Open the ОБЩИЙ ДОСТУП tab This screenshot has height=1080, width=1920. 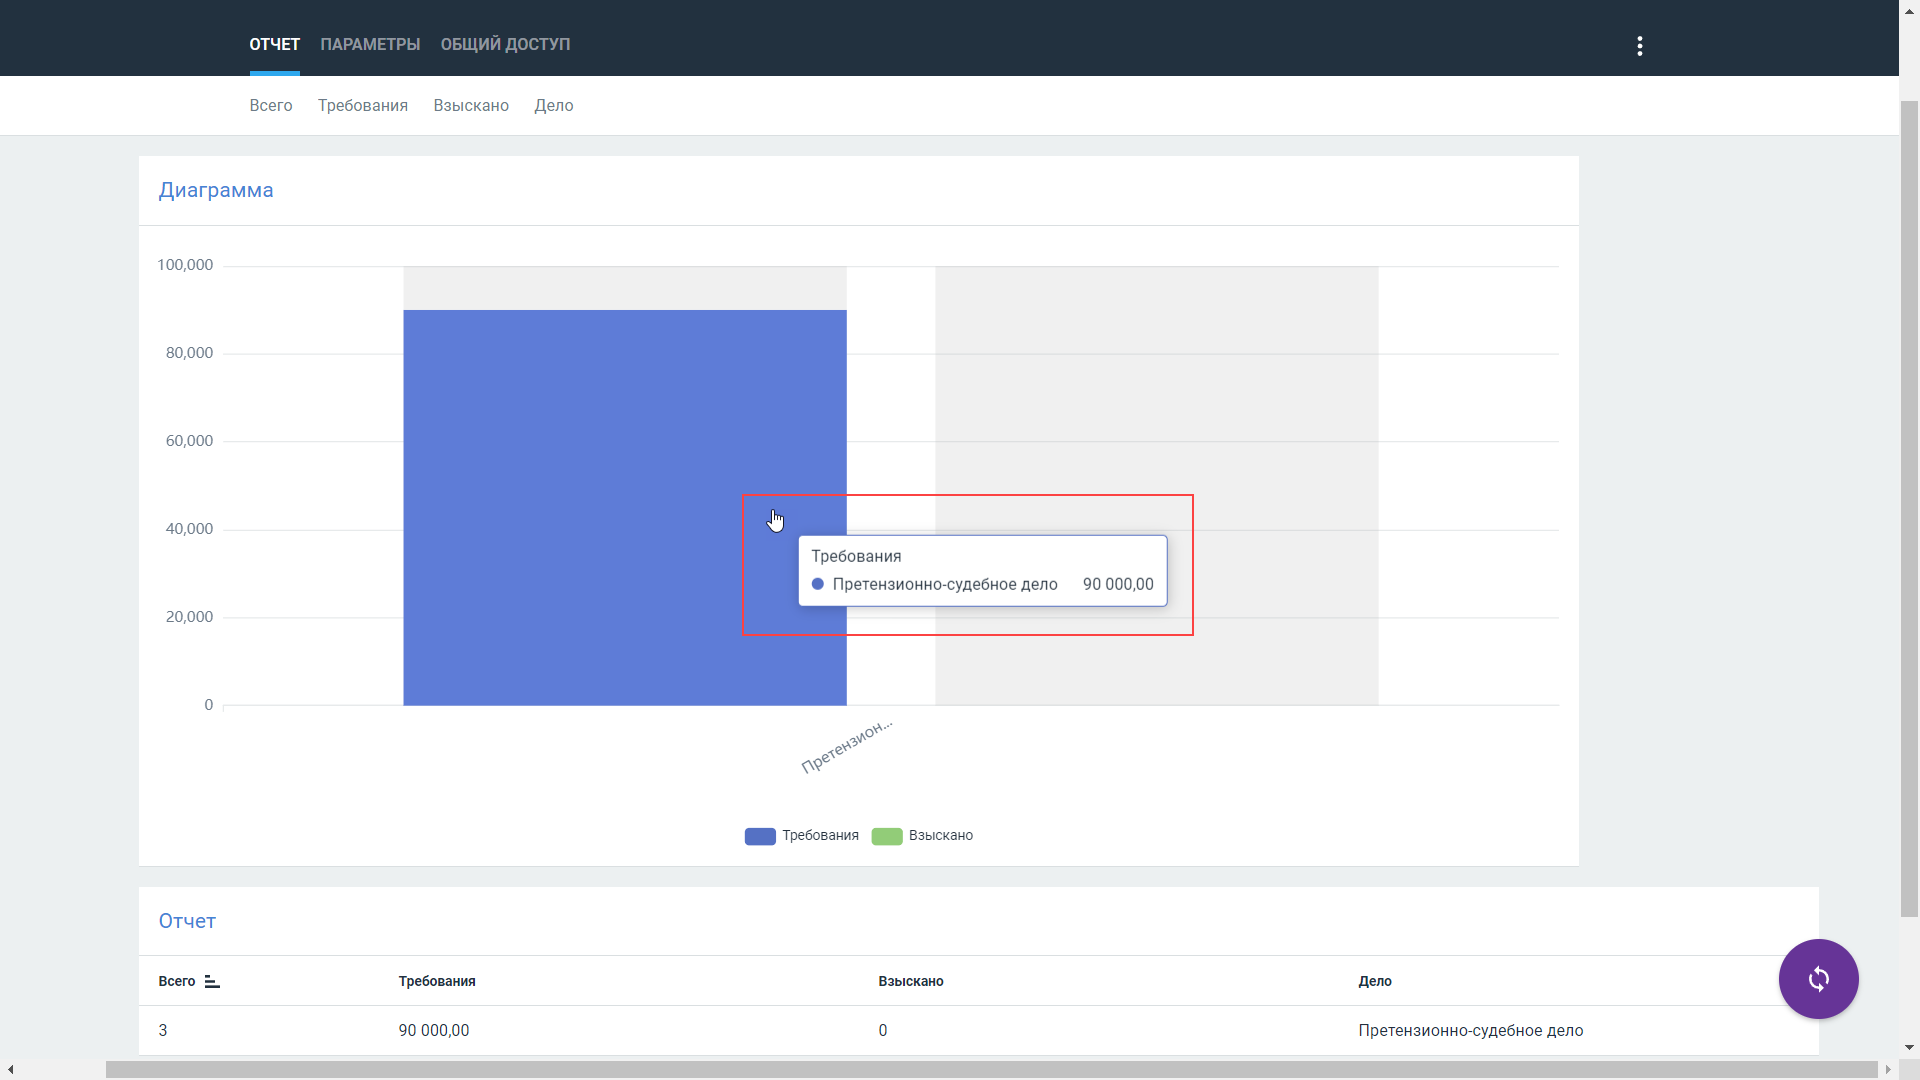coord(505,44)
